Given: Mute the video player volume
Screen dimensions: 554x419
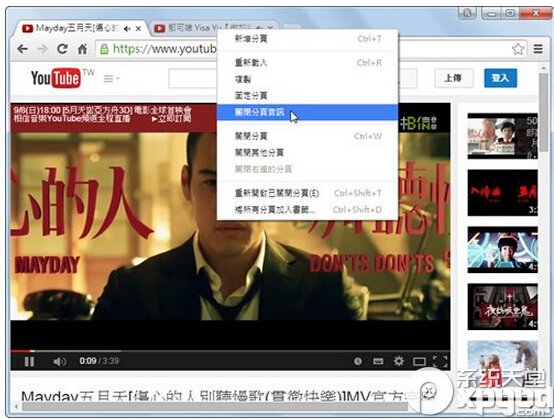Looking at the screenshot, I should [59, 361].
